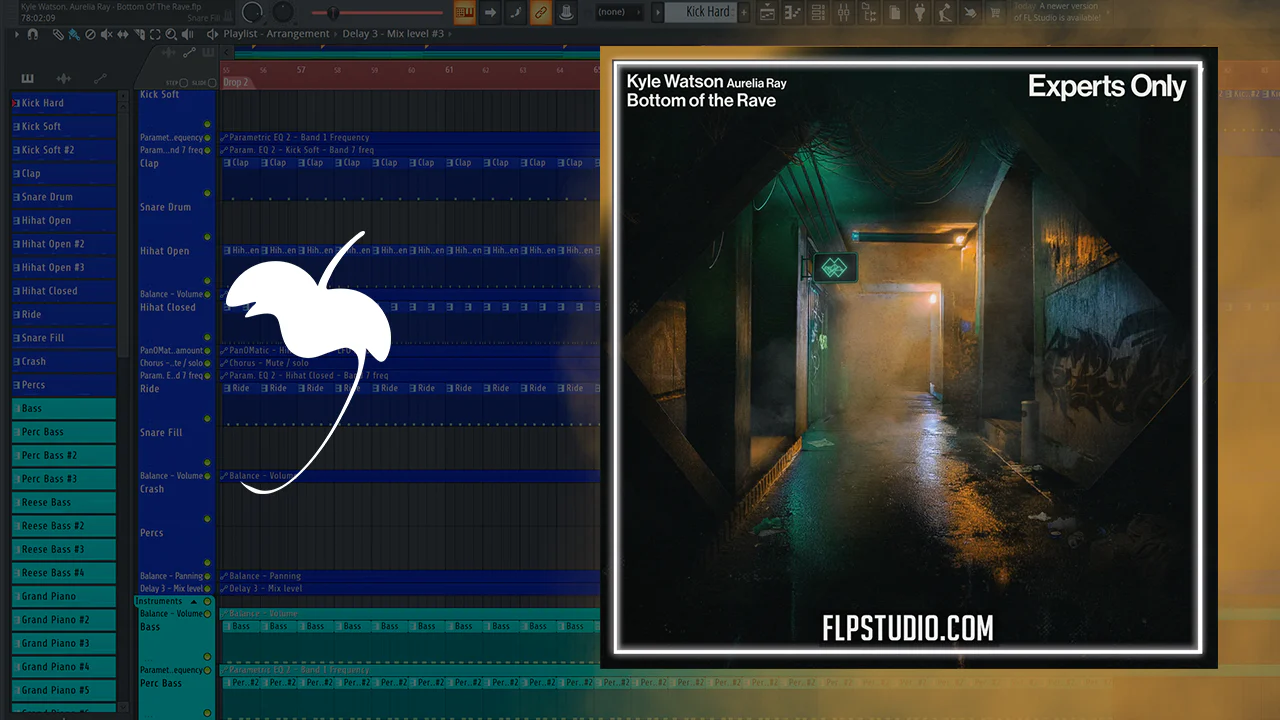1280x720 pixels.
Task: Select the marquee select tool
Action: pos(154,34)
